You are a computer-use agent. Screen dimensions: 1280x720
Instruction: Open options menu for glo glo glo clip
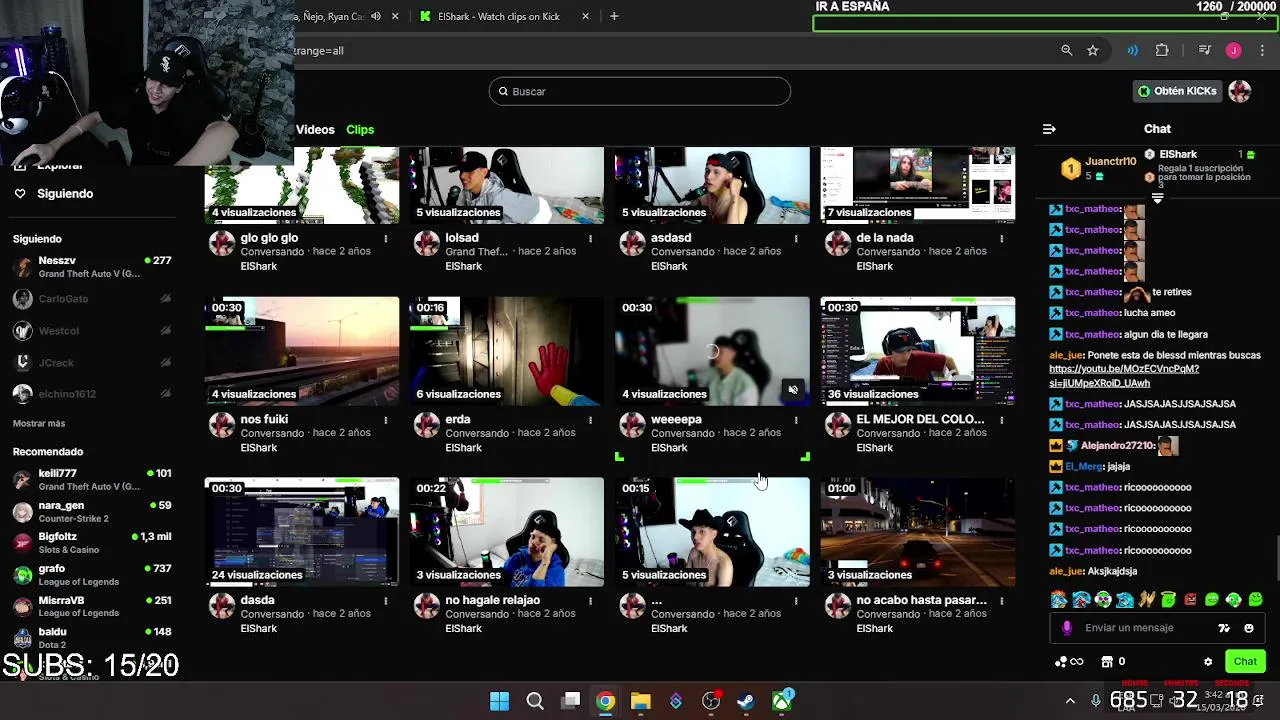coord(385,238)
